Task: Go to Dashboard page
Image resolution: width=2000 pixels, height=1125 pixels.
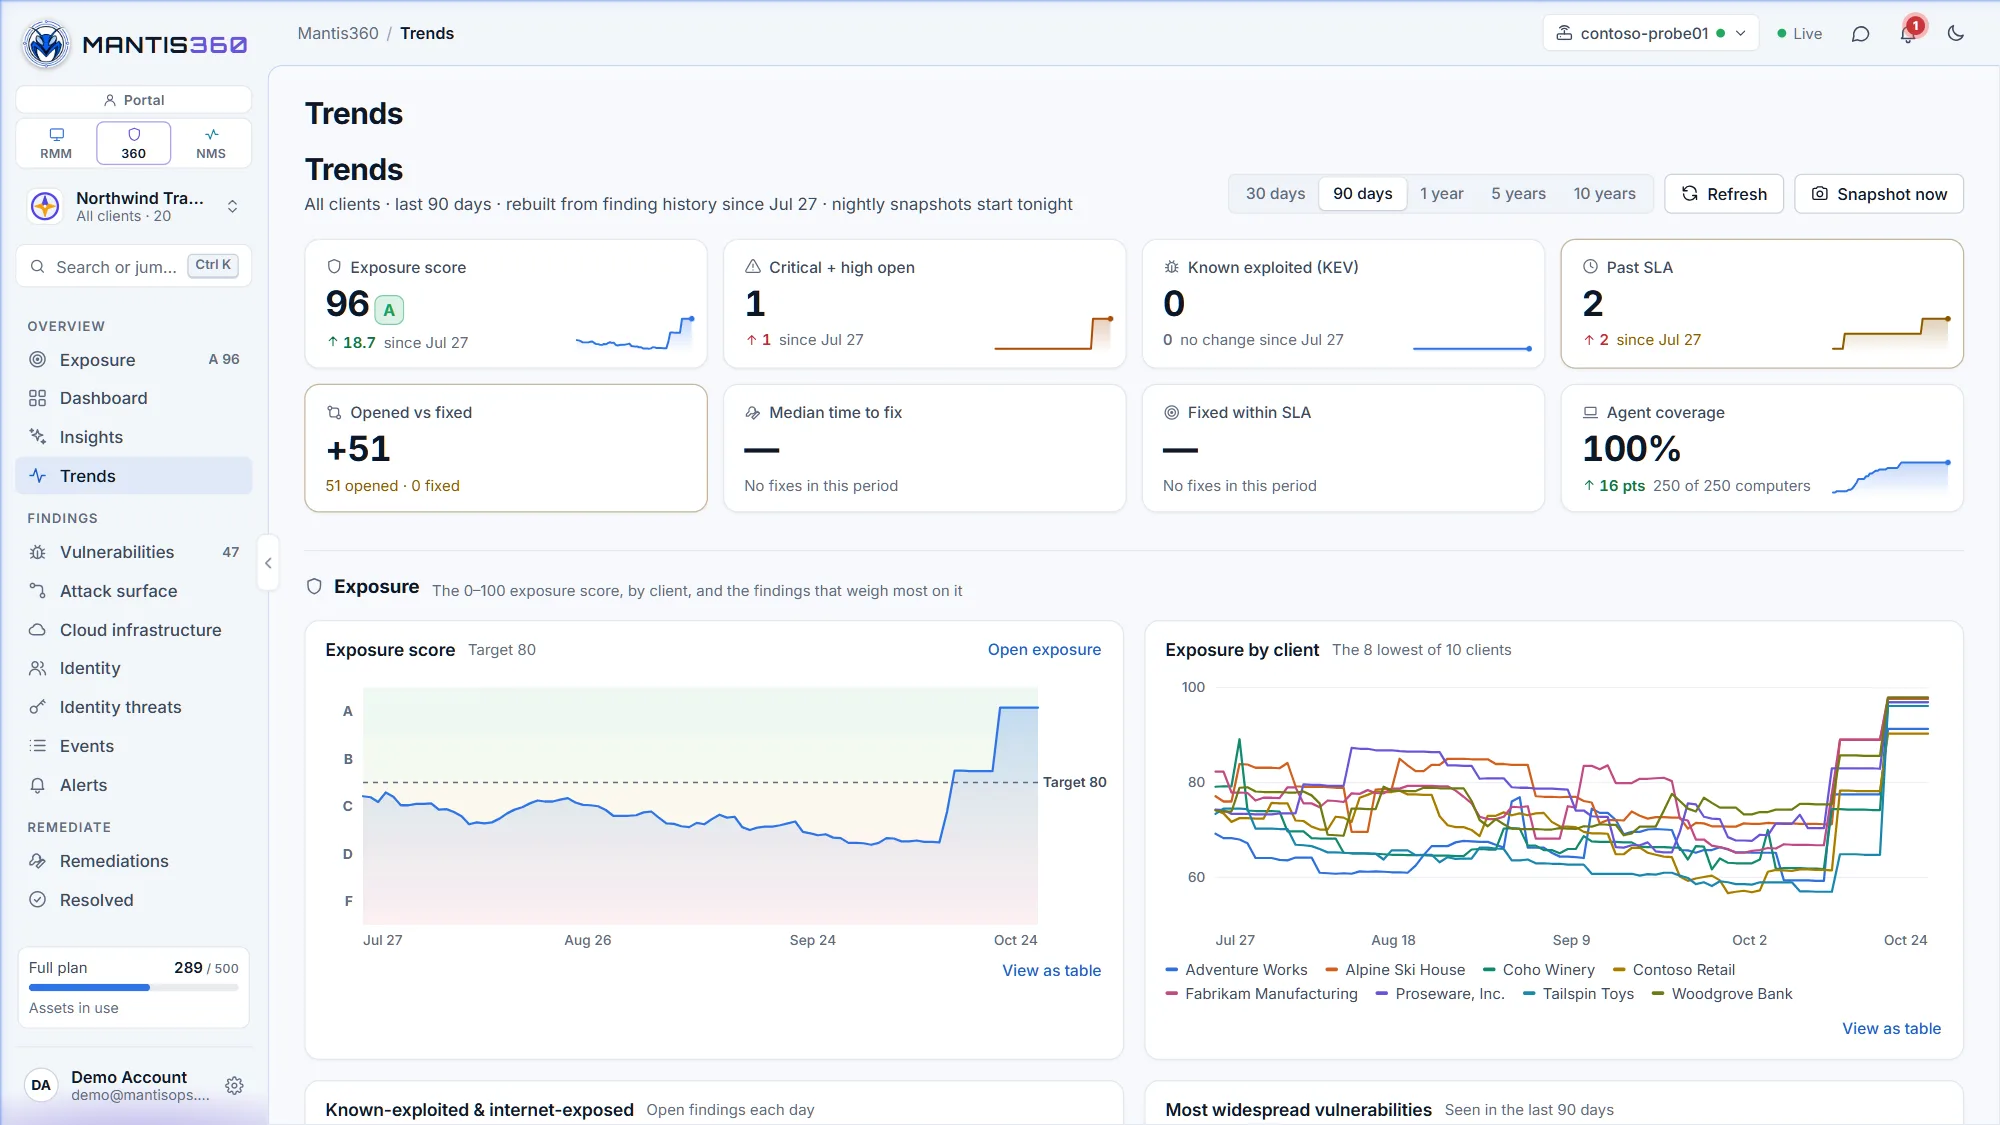Action: [134, 398]
